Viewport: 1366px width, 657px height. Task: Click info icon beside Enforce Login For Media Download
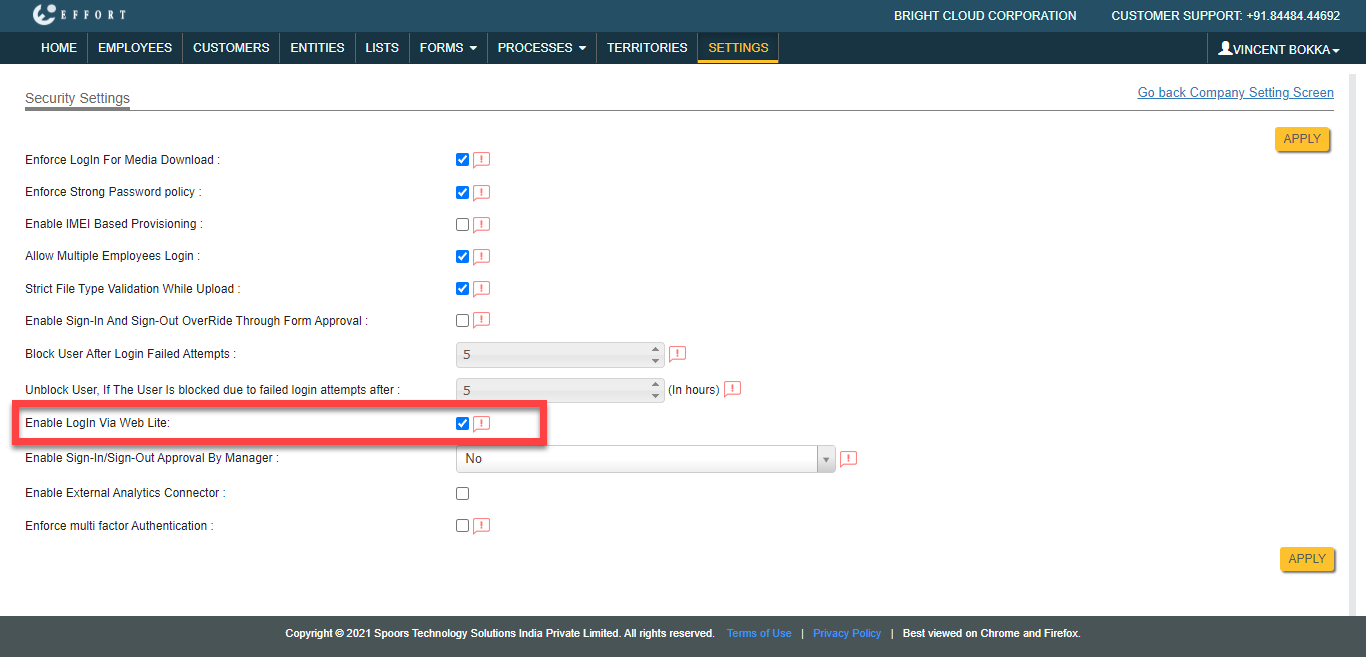tap(481, 160)
